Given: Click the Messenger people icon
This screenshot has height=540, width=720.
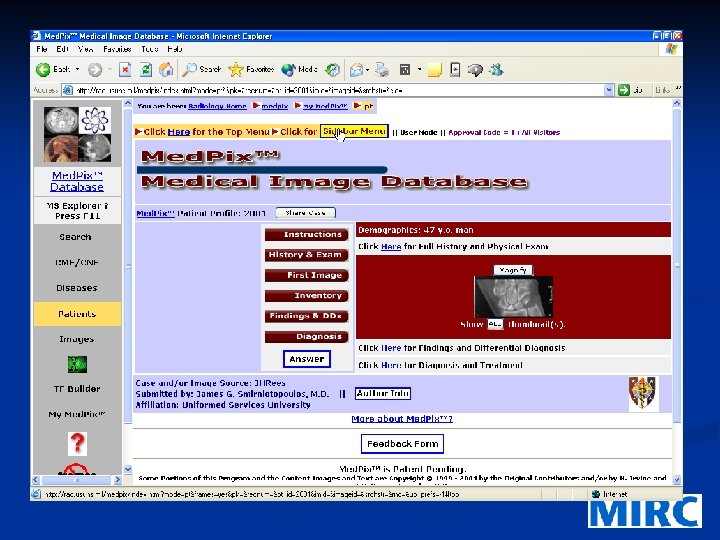Looking at the screenshot, I should pyautogui.click(x=497, y=70).
